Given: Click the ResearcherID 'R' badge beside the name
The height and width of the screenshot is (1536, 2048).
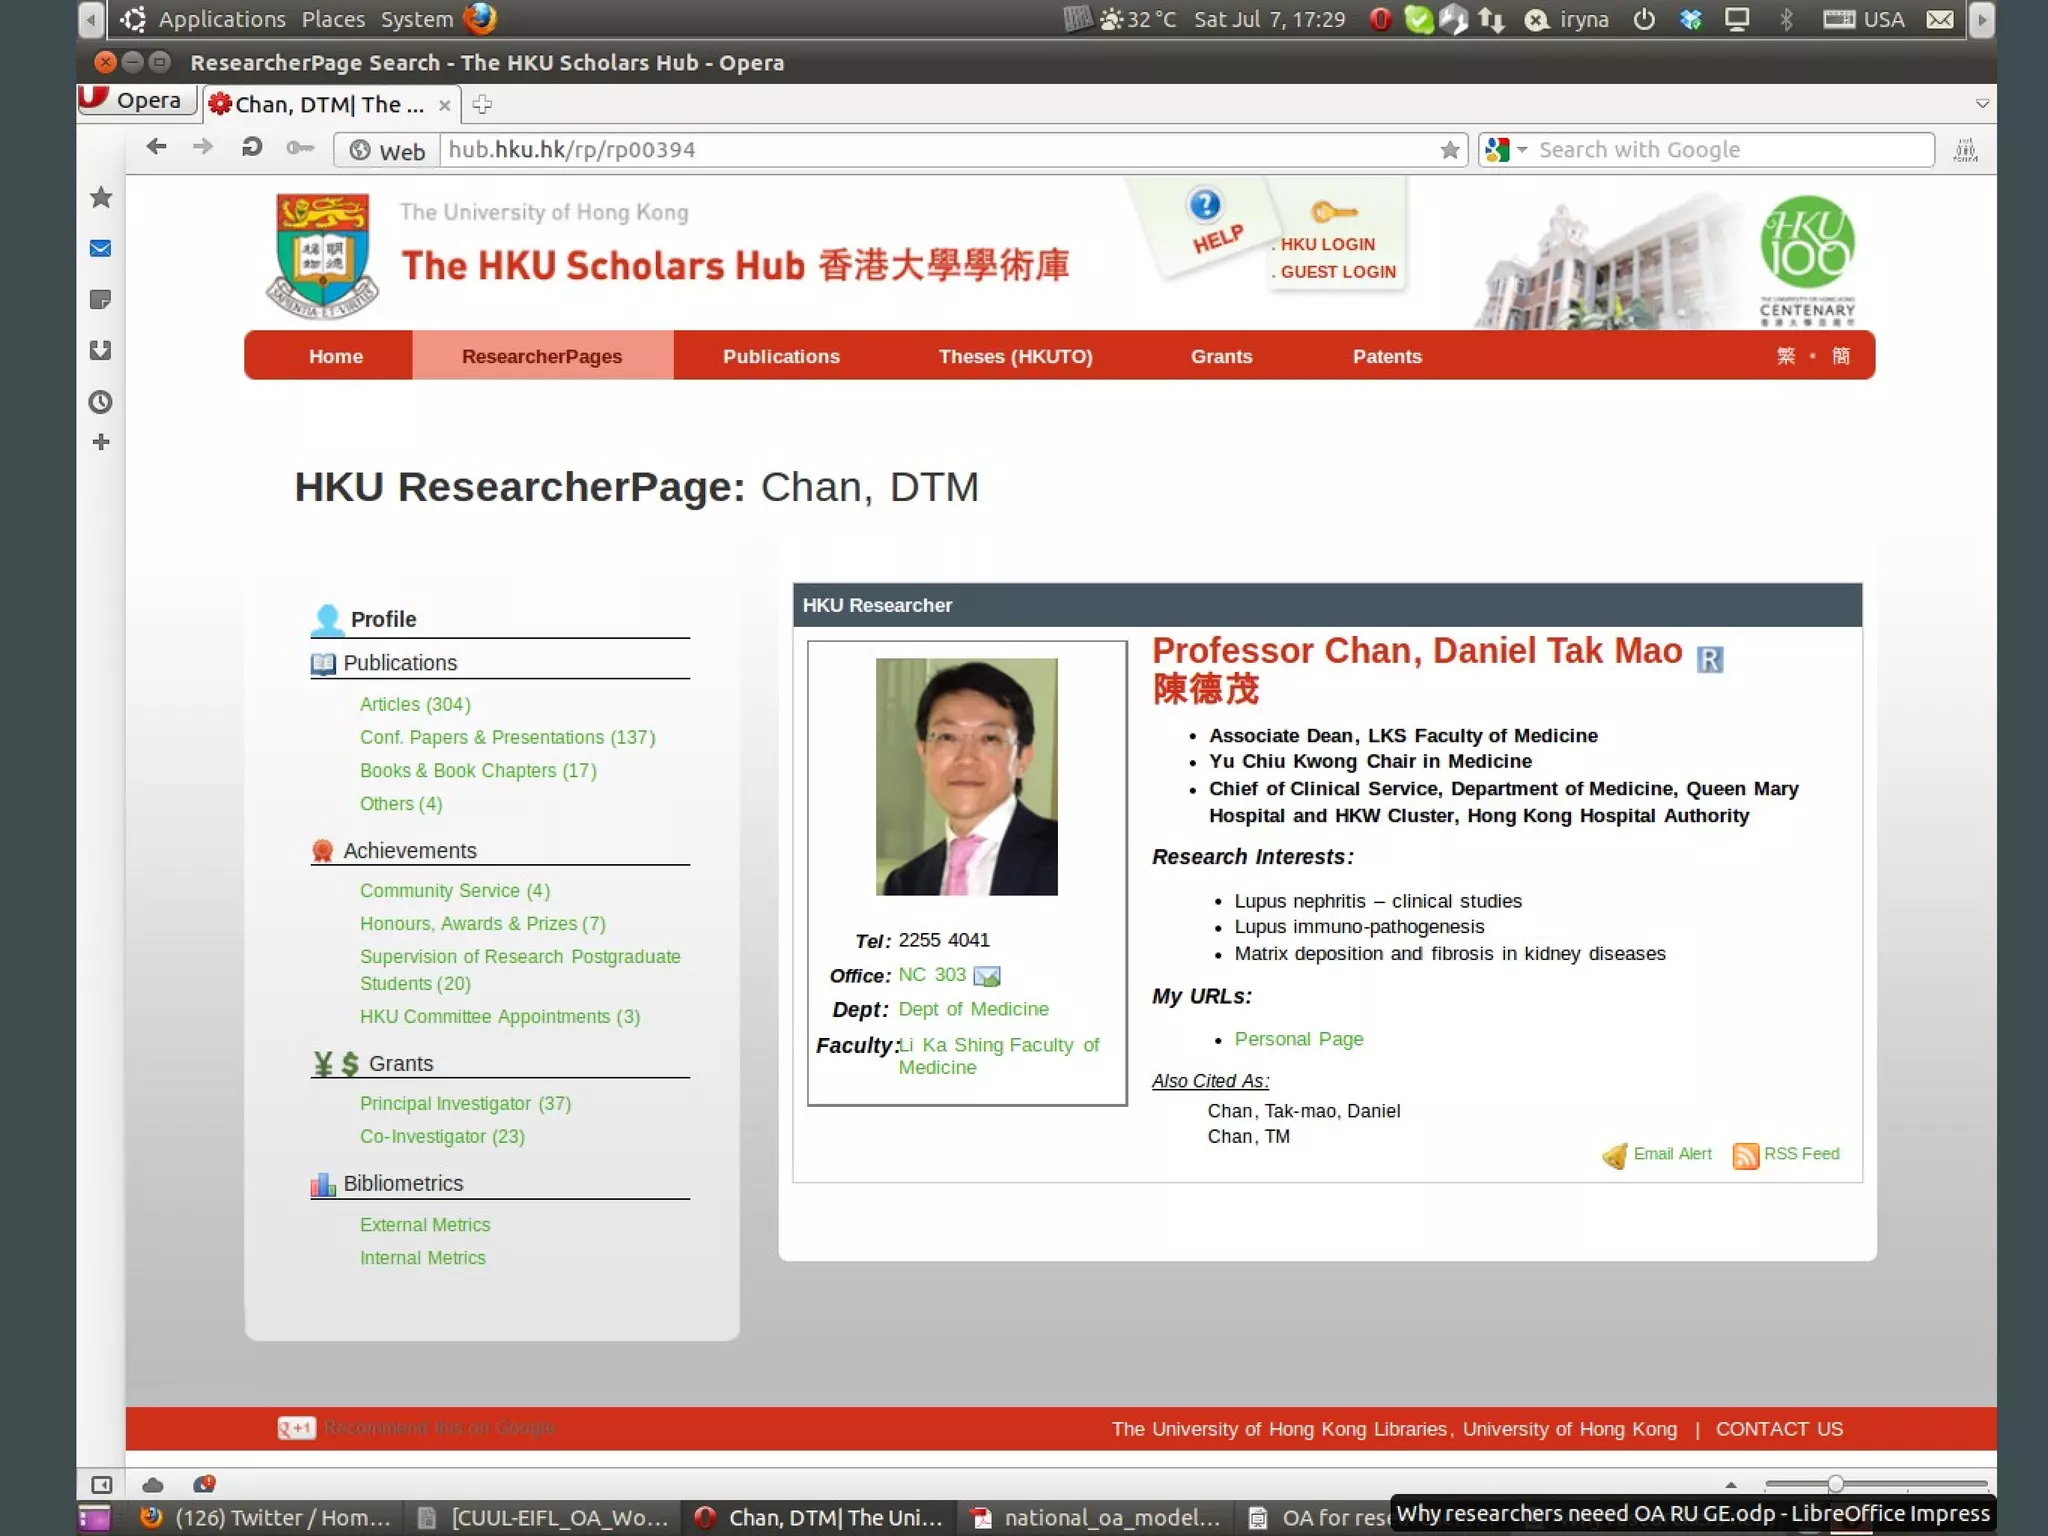Looking at the screenshot, I should point(1709,659).
